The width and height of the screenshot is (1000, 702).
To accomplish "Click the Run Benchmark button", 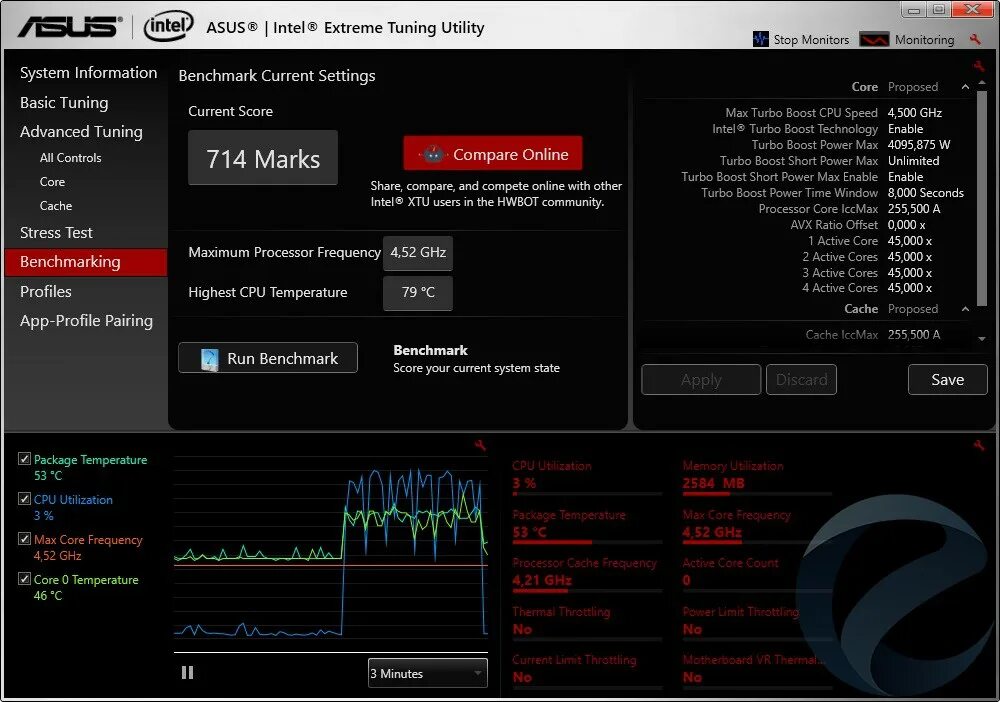I will (268, 358).
